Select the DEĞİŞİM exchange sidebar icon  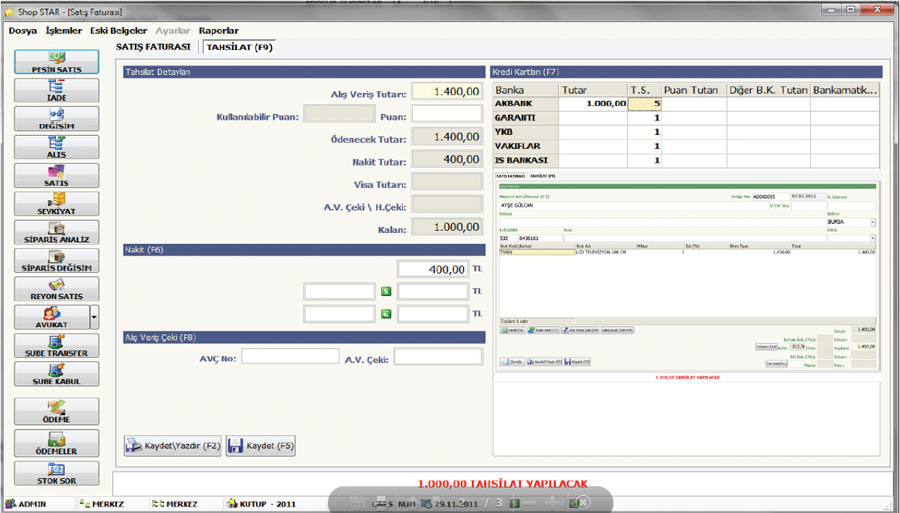coord(56,119)
